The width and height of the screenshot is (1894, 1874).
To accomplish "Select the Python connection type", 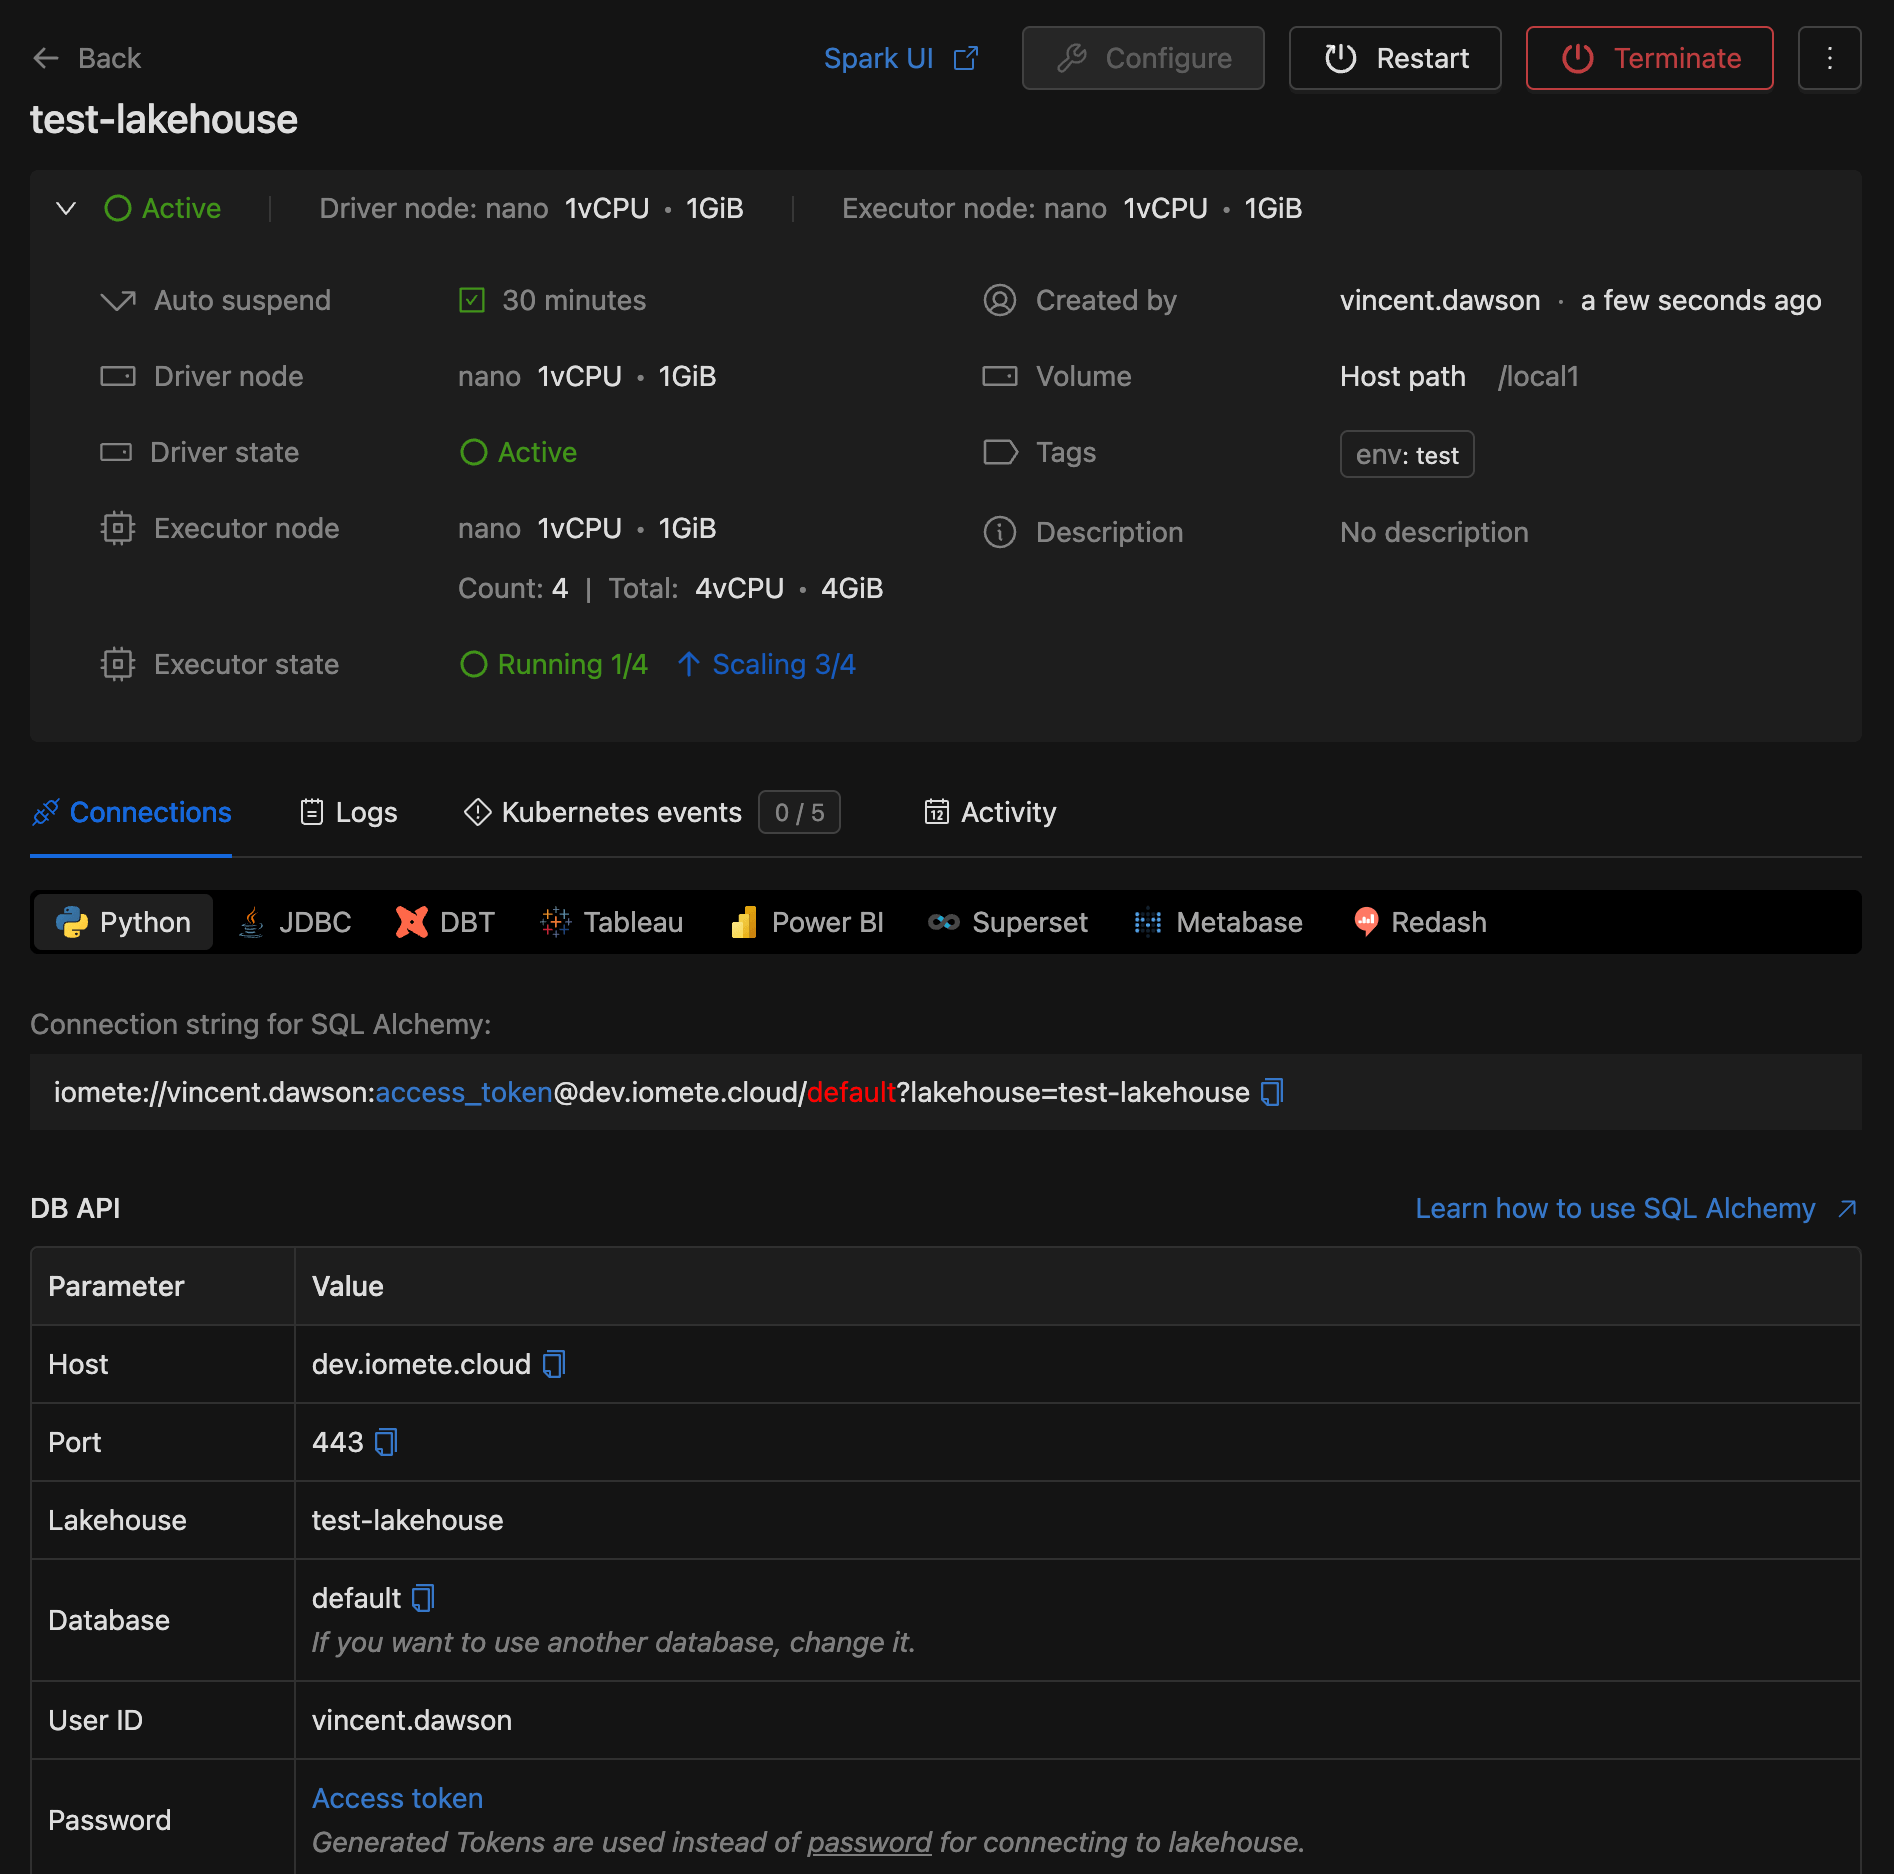I will click(123, 922).
